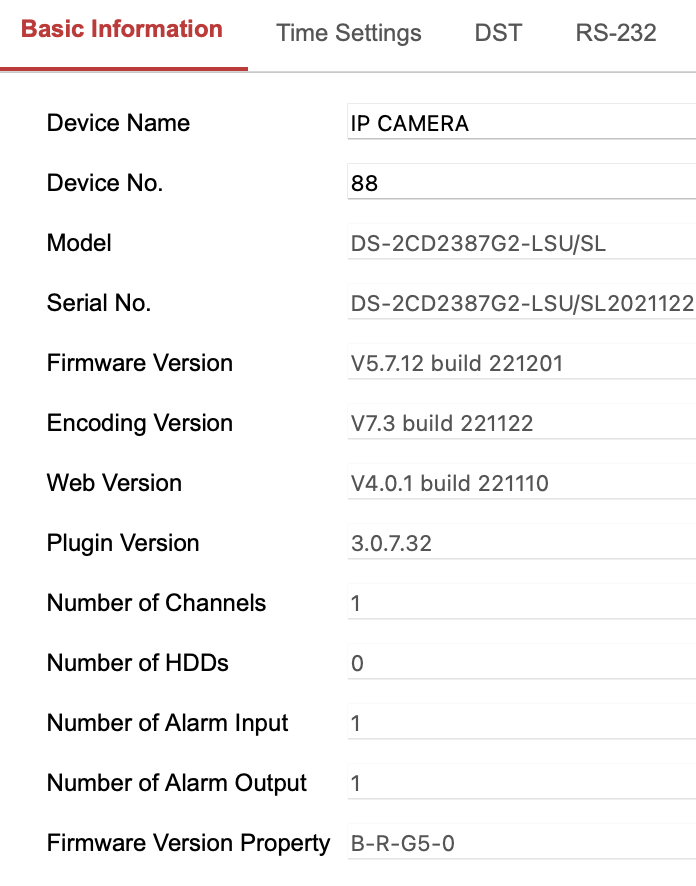
Task: Click the Device Name input field
Action: pos(520,123)
